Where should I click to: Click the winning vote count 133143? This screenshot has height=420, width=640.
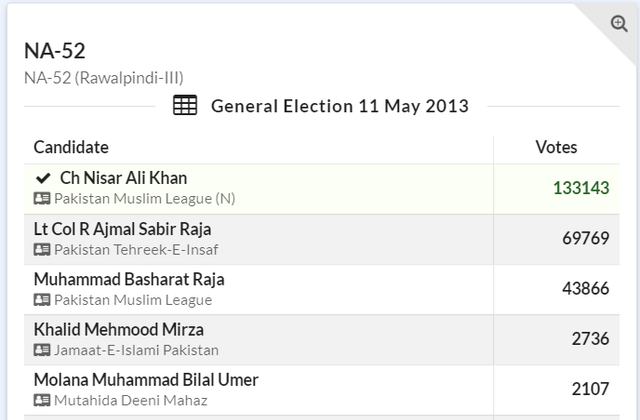tap(580, 188)
